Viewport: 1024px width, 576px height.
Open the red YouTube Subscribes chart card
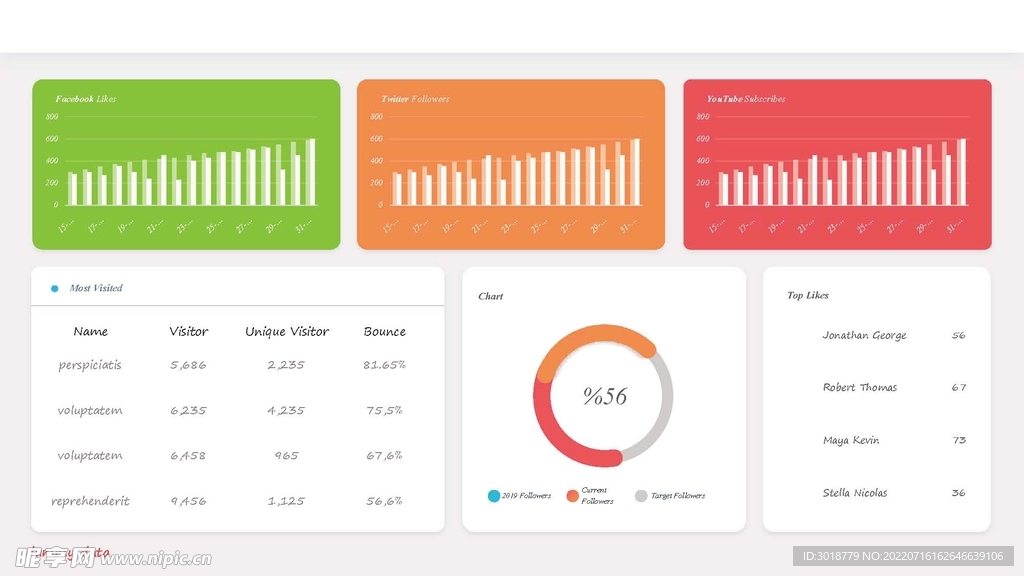(837, 164)
